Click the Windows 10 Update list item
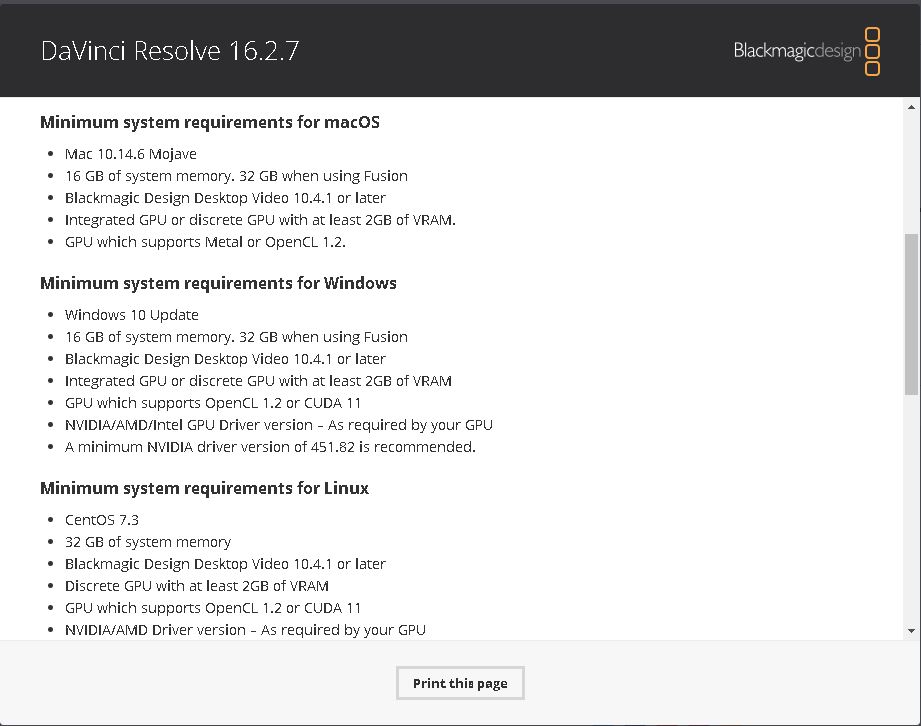This screenshot has width=921, height=726. tap(132, 315)
